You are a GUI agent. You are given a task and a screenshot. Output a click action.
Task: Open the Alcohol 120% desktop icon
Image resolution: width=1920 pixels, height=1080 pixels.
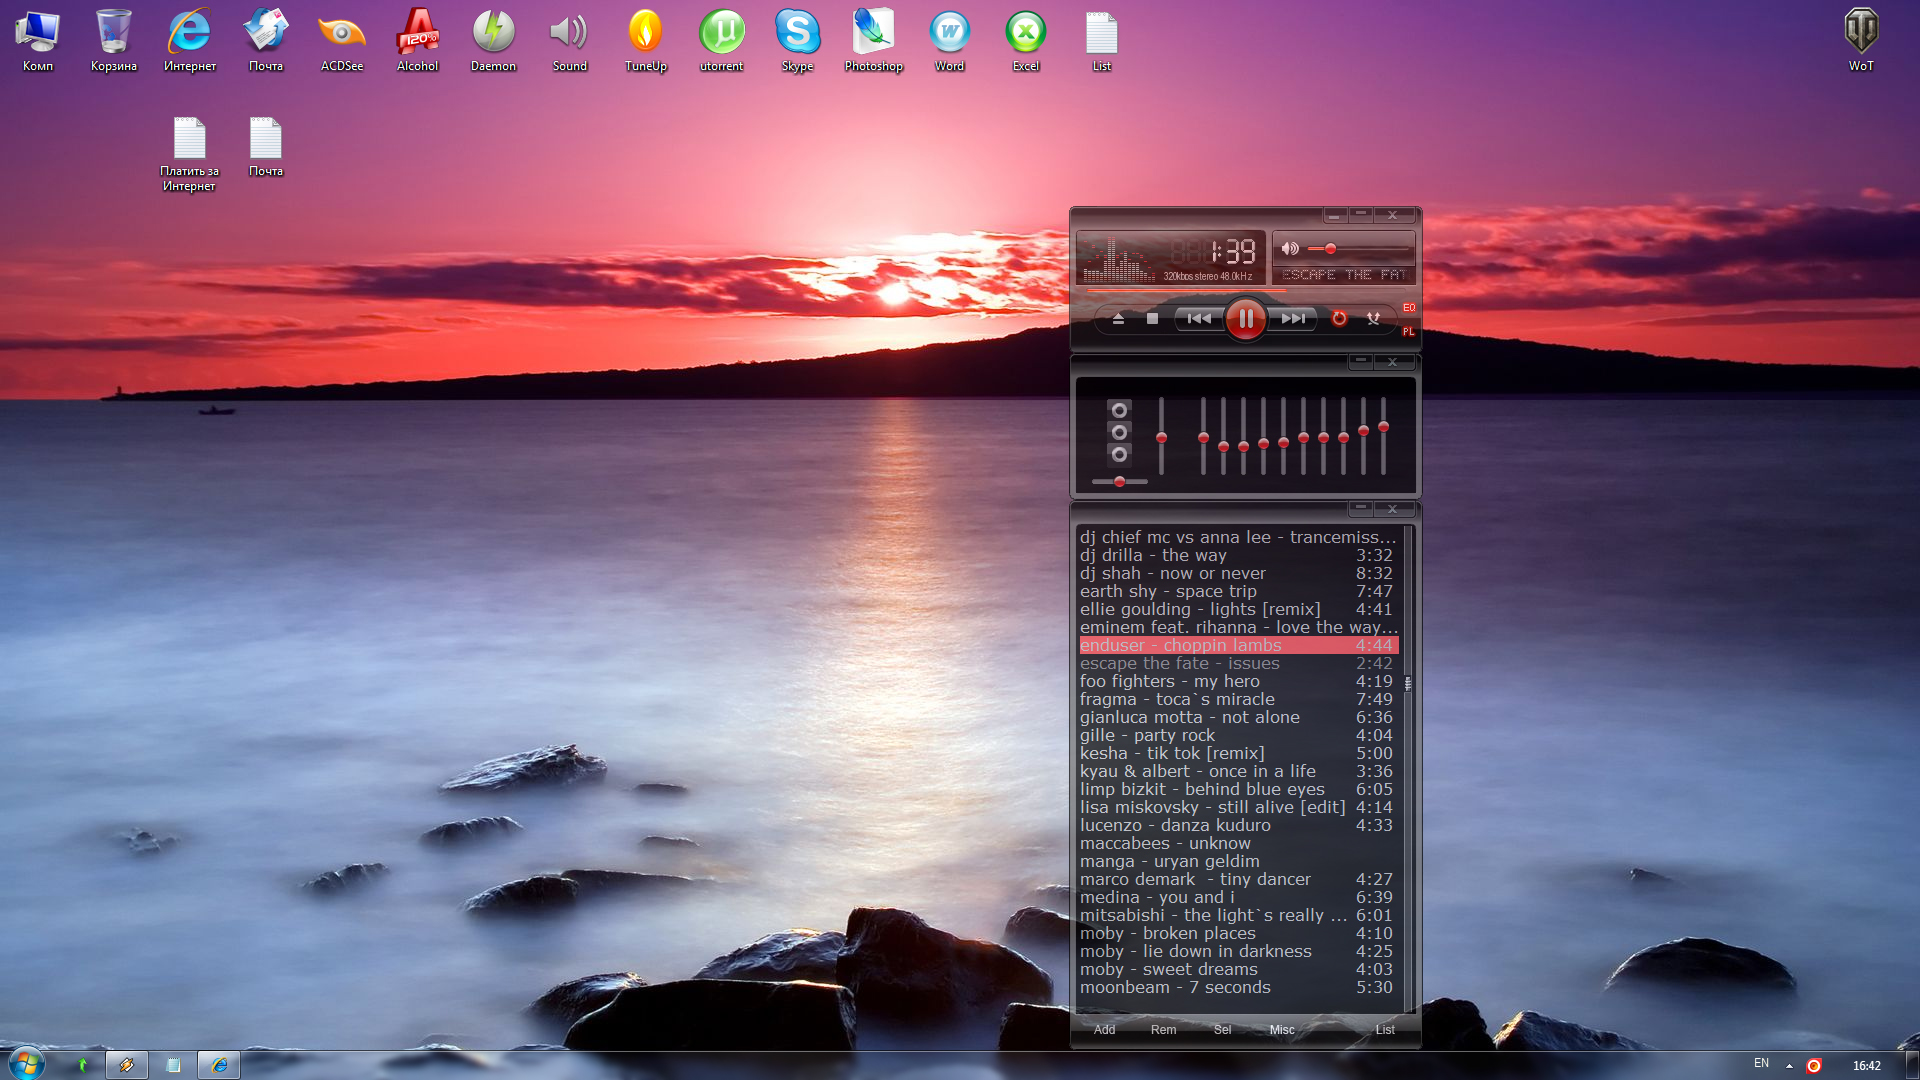(417, 41)
